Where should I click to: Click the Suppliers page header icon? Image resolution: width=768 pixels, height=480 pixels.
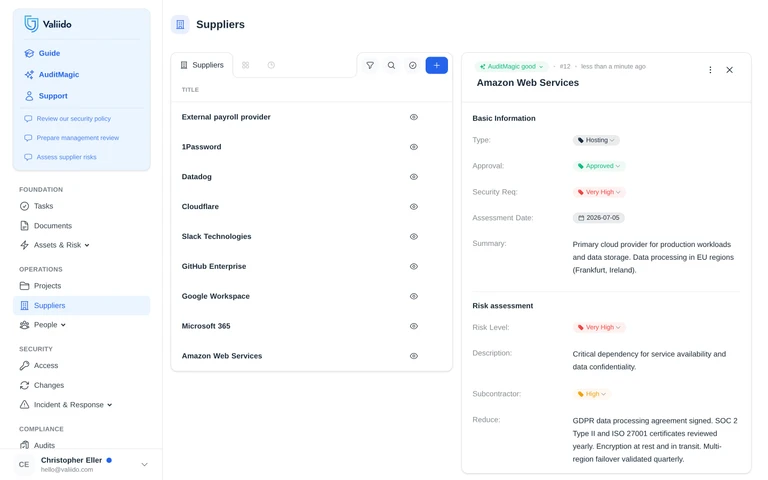coord(180,24)
